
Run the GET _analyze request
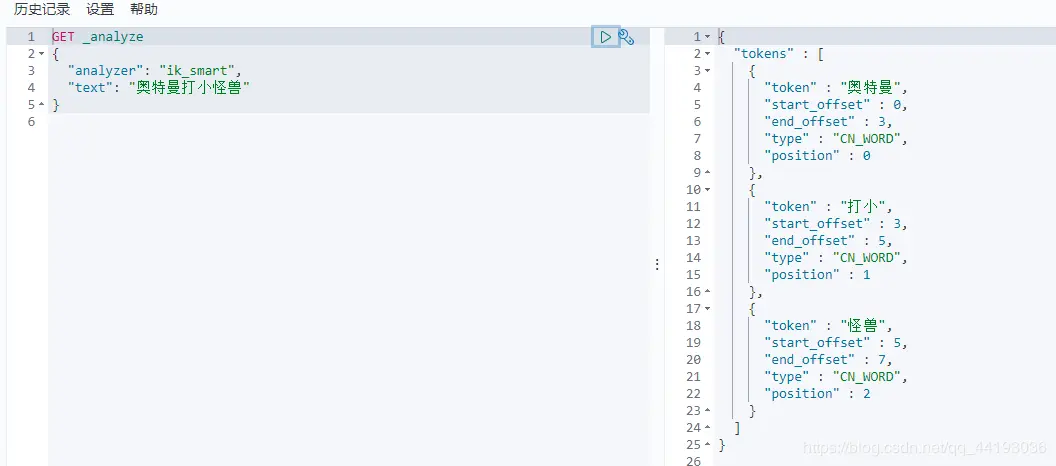(605, 37)
